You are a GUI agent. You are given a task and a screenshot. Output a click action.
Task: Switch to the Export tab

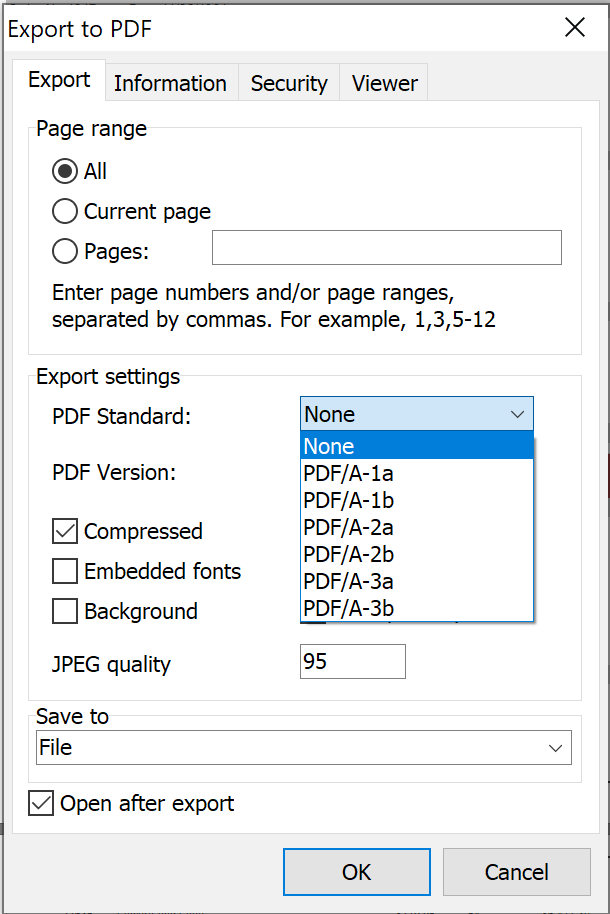[59, 80]
